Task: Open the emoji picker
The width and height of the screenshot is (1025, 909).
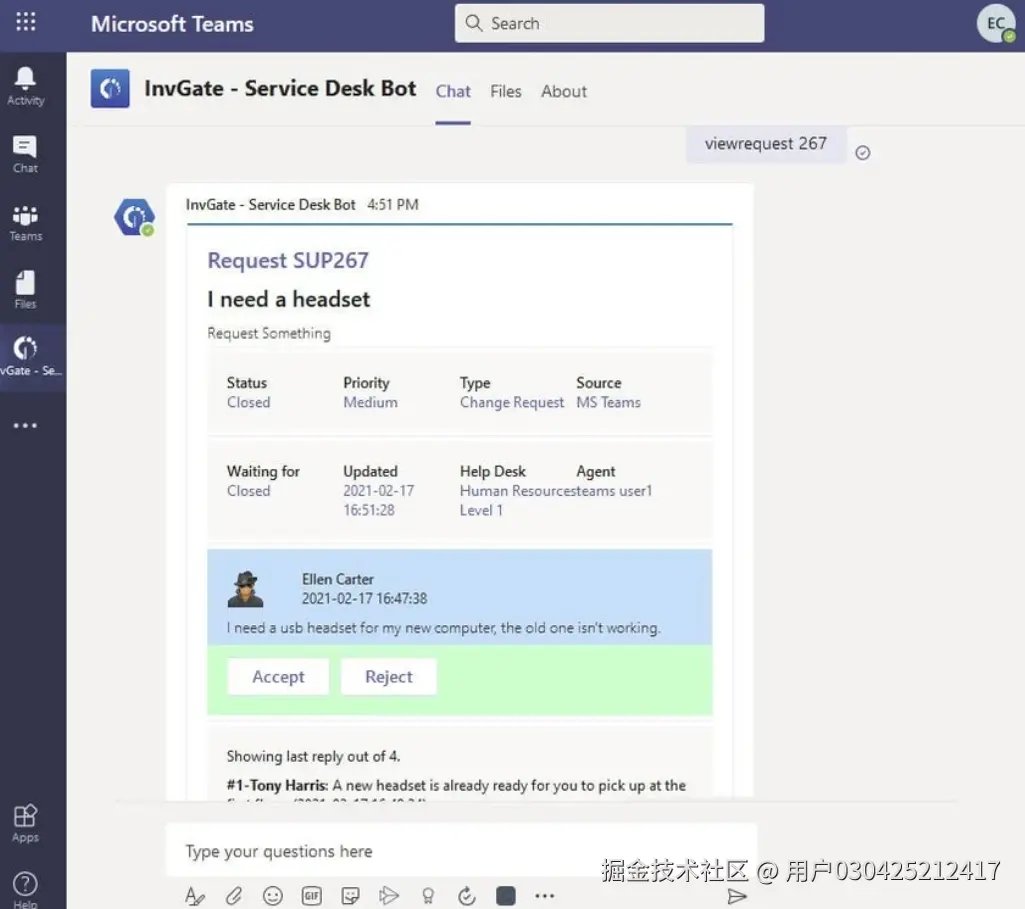Action: (272, 896)
